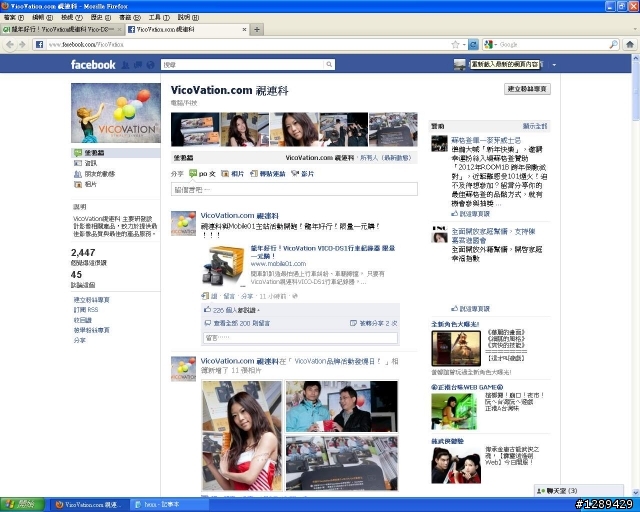The width and height of the screenshot is (640, 512).
Task: Click the create page button top right
Action: pyautogui.click(x=527, y=89)
